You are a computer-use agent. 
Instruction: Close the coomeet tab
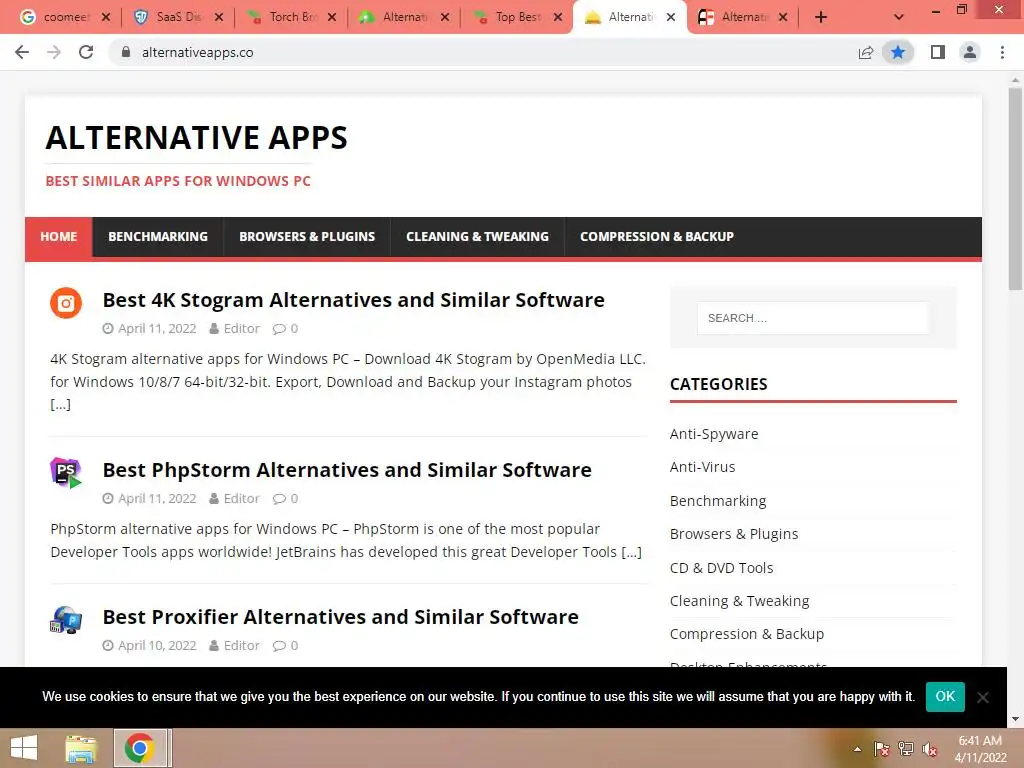click(106, 18)
